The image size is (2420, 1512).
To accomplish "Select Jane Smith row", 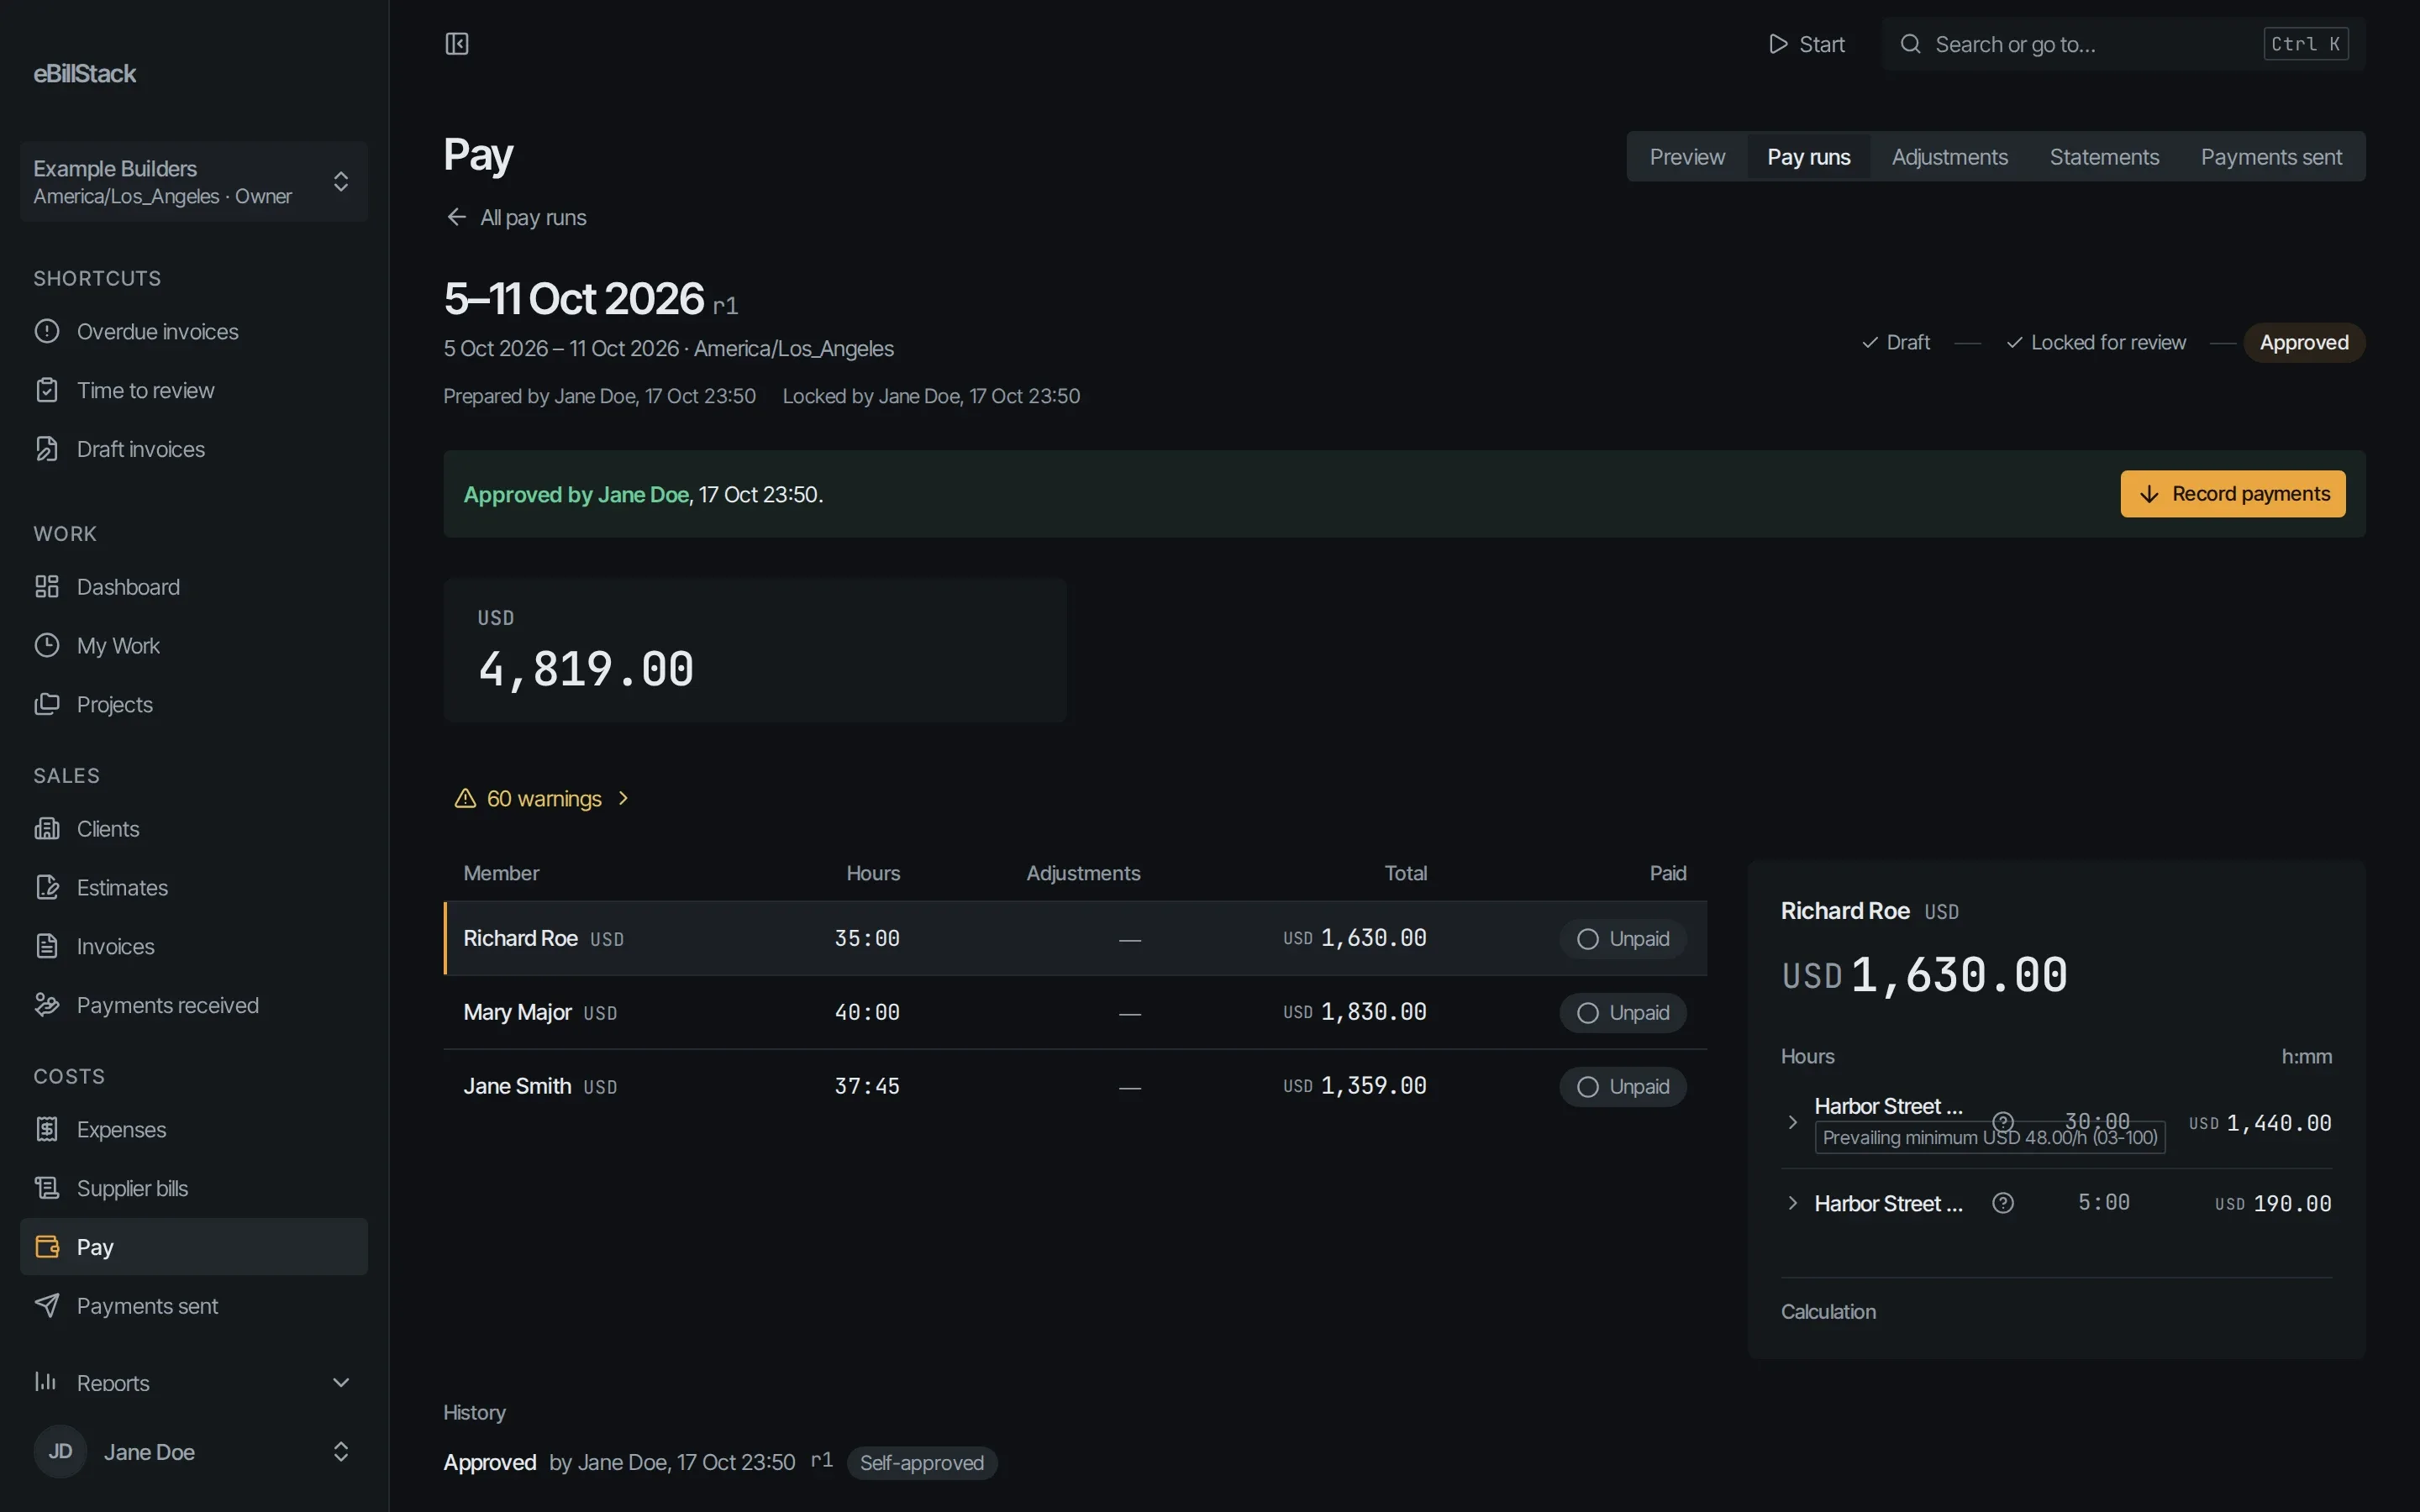I will pos(1075,1087).
